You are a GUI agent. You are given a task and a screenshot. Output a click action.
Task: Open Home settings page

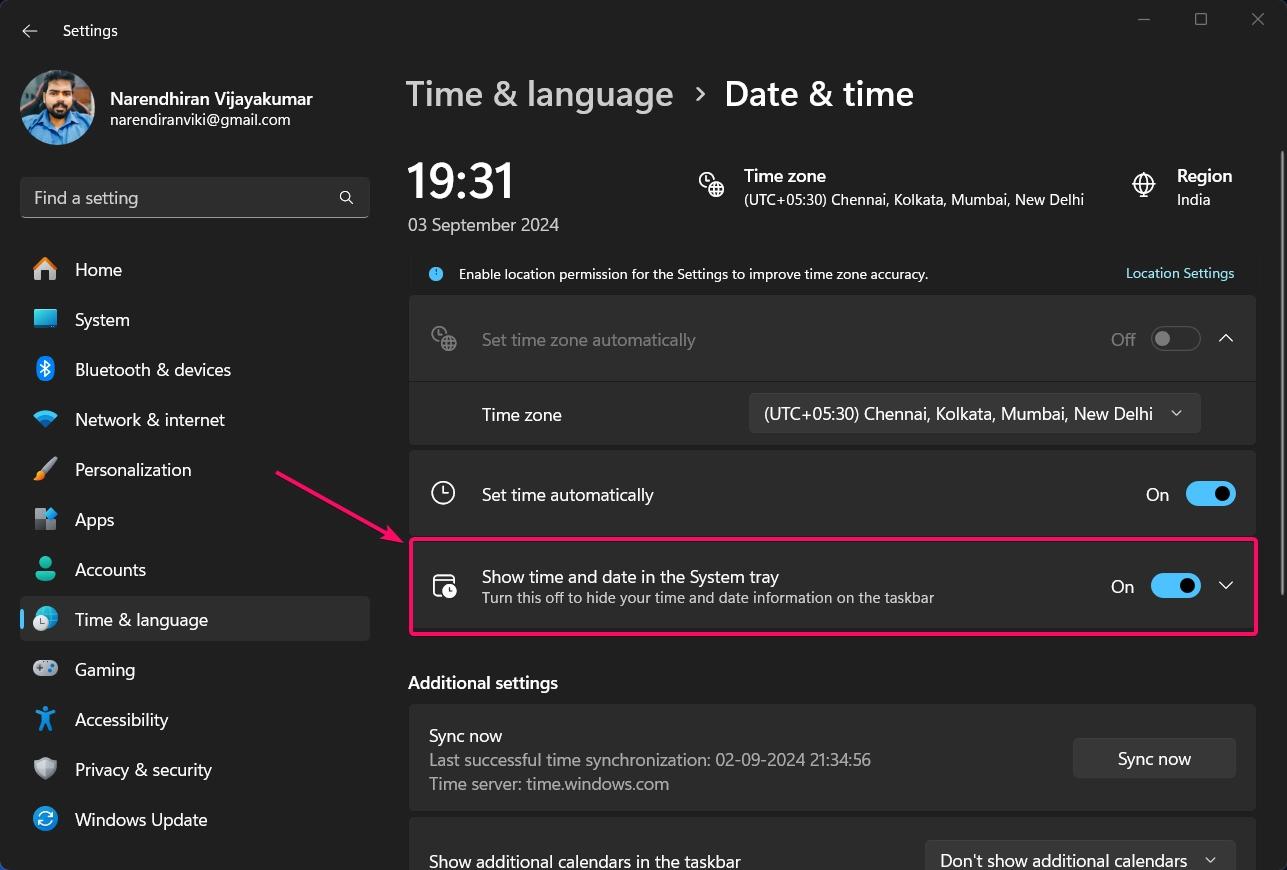point(195,270)
